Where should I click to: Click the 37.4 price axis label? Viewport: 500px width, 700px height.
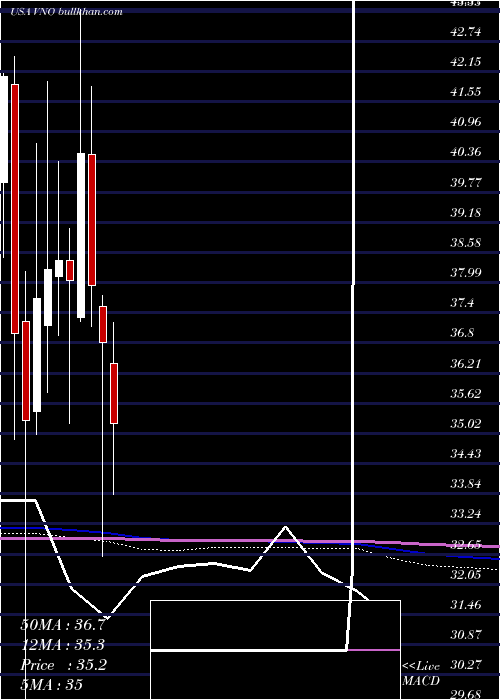click(x=462, y=303)
